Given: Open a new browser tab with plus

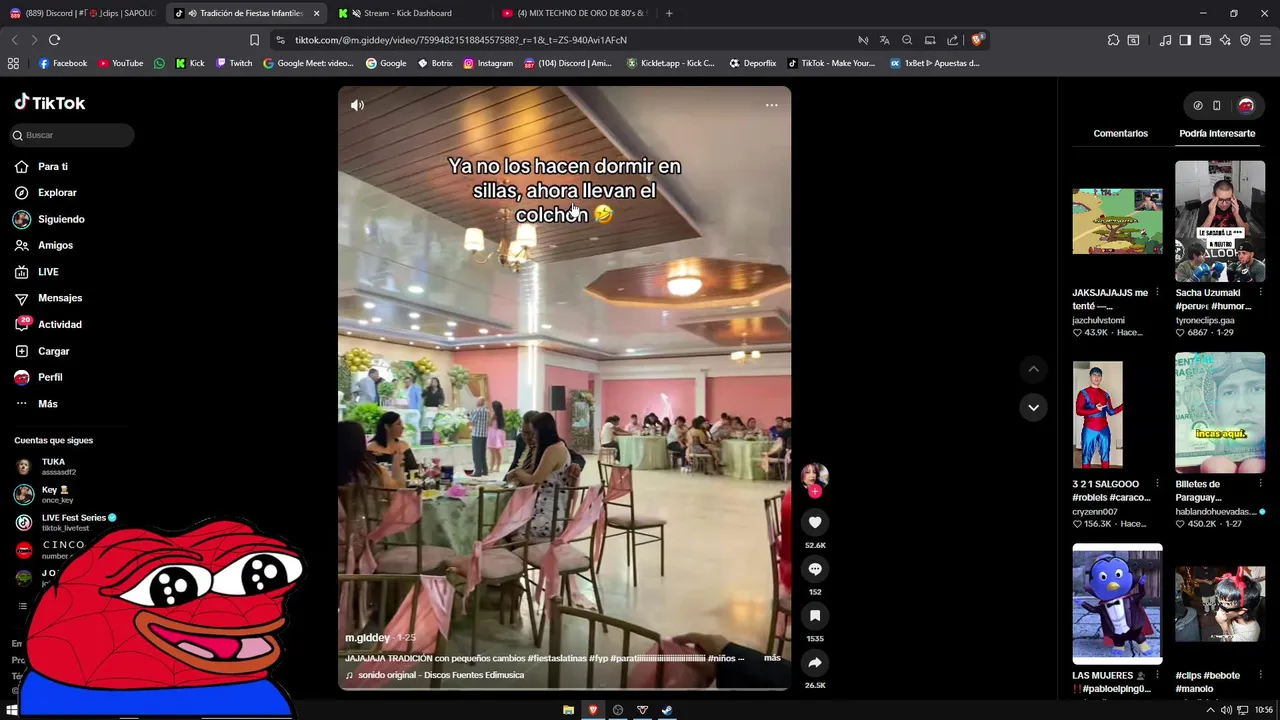Looking at the screenshot, I should tap(669, 13).
